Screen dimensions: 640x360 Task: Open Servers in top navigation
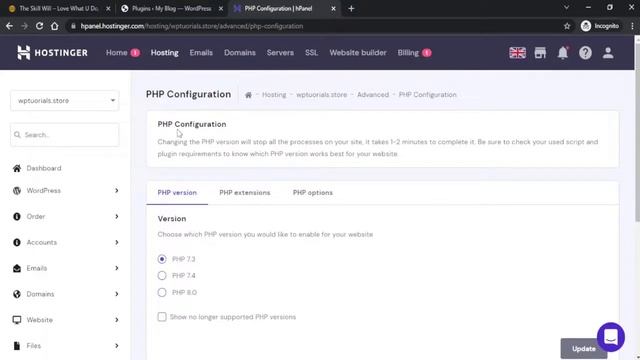click(x=280, y=53)
